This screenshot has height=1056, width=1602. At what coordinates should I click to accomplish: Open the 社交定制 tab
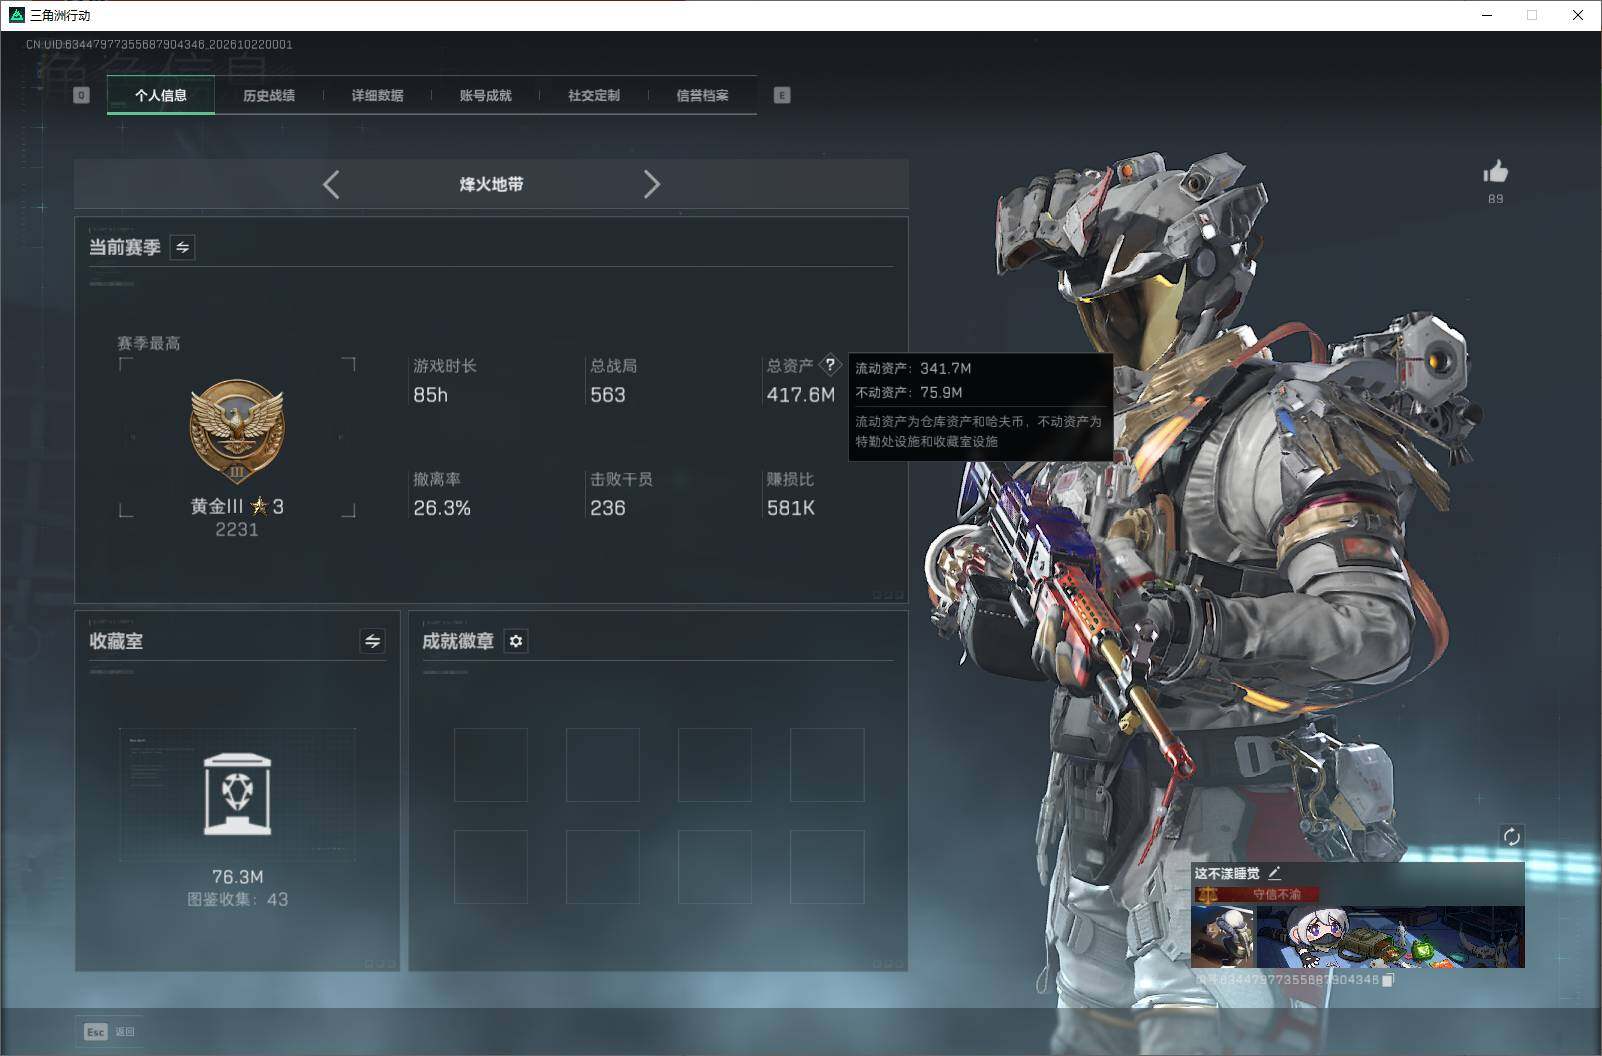click(594, 95)
